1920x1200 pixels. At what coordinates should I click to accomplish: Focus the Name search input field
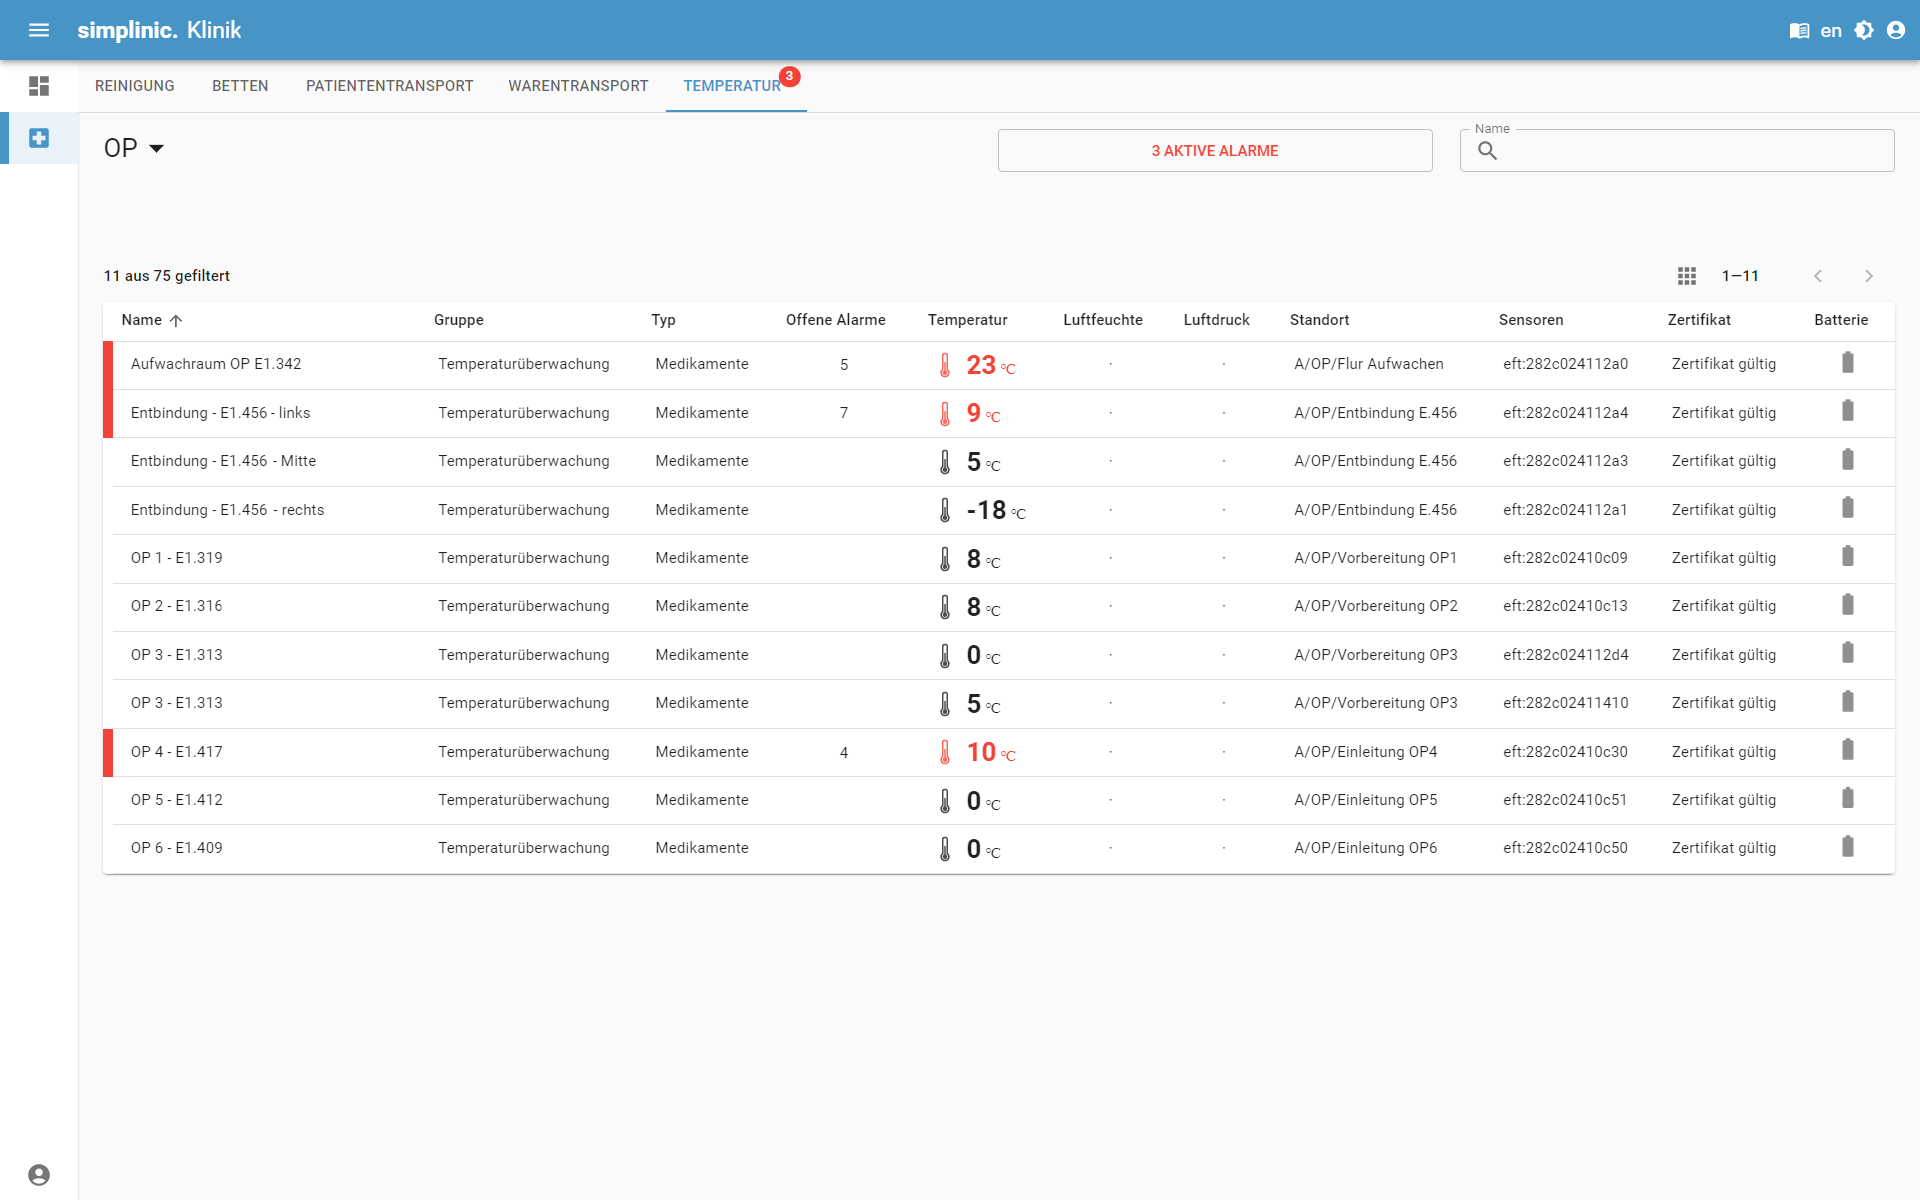coord(1690,151)
